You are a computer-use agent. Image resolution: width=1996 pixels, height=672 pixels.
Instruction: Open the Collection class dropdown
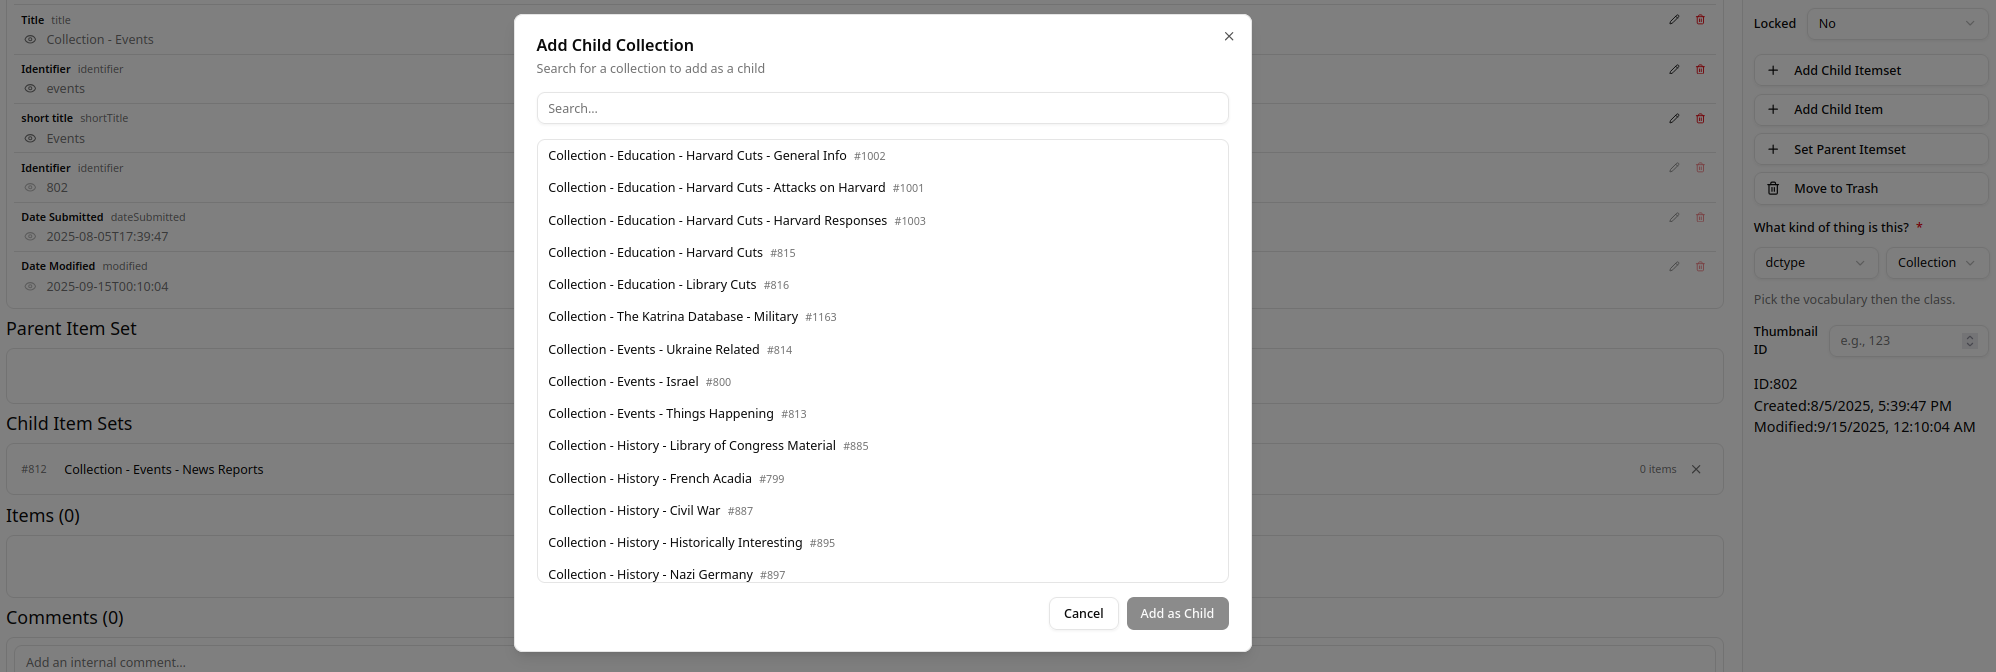pyautogui.click(x=1937, y=263)
